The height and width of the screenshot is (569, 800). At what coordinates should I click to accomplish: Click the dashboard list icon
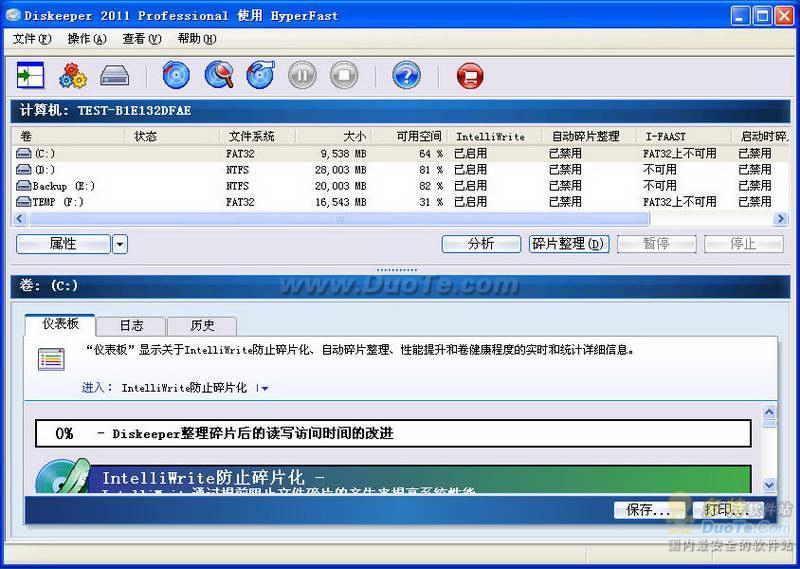[51, 359]
